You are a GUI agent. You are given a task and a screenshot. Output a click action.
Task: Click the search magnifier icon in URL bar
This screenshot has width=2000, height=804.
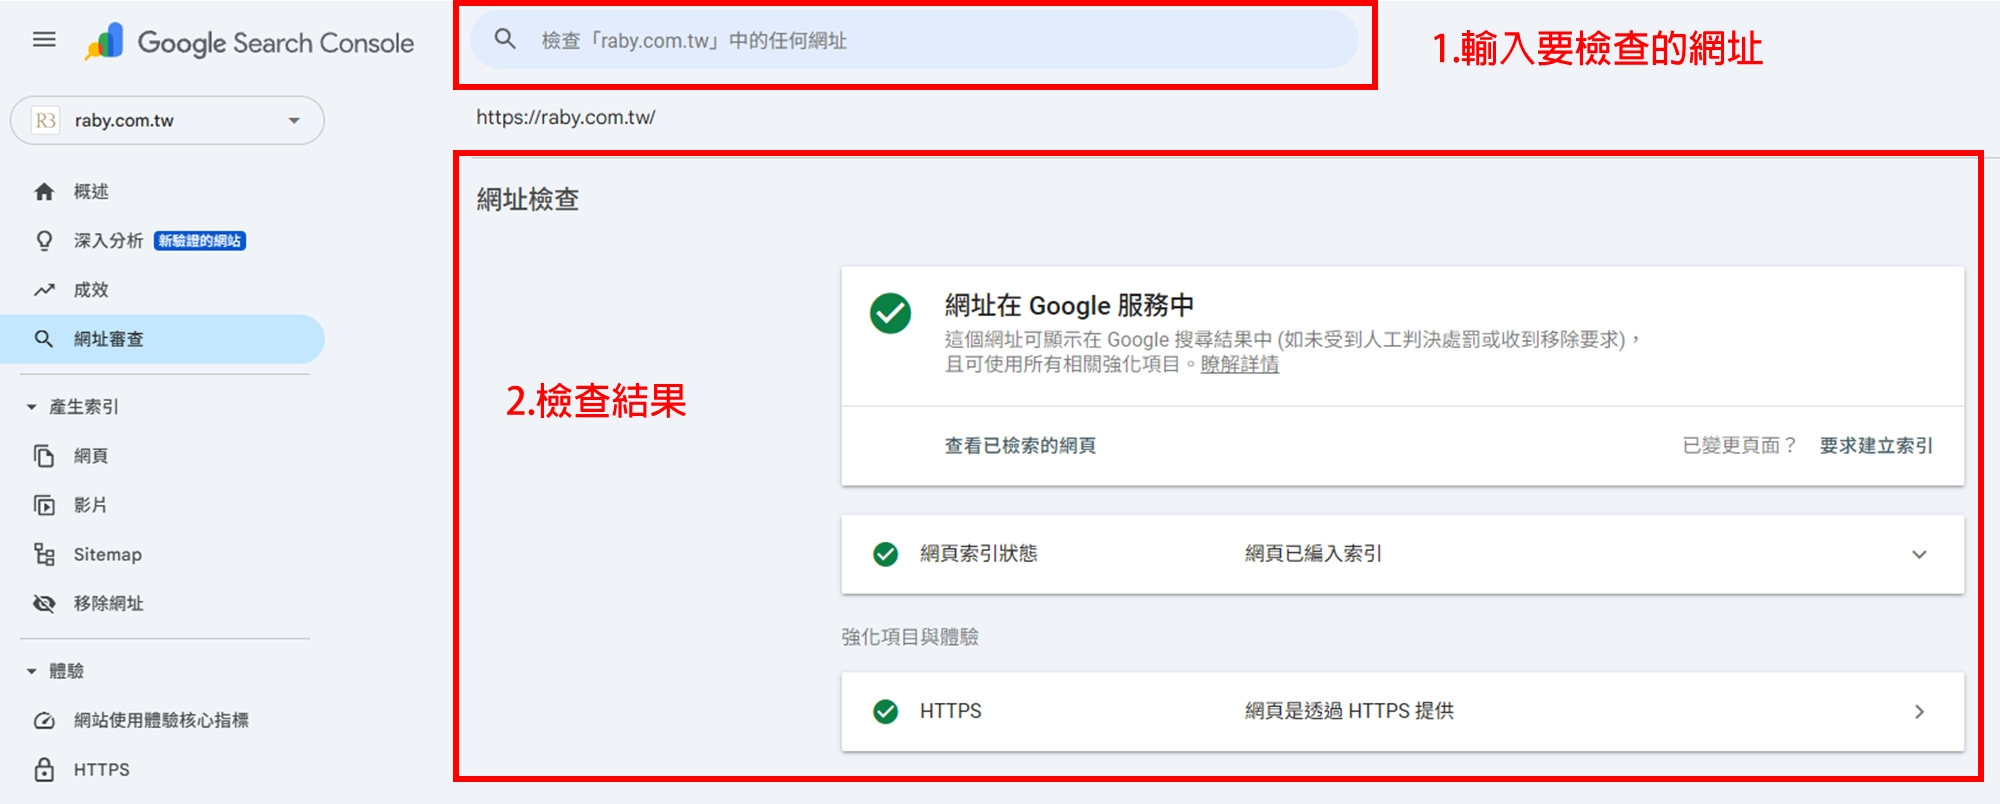[x=505, y=40]
